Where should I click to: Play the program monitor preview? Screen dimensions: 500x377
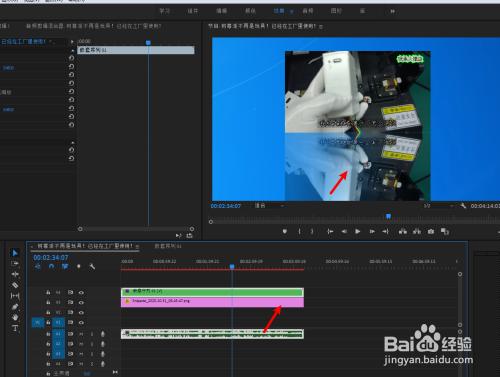click(357, 231)
